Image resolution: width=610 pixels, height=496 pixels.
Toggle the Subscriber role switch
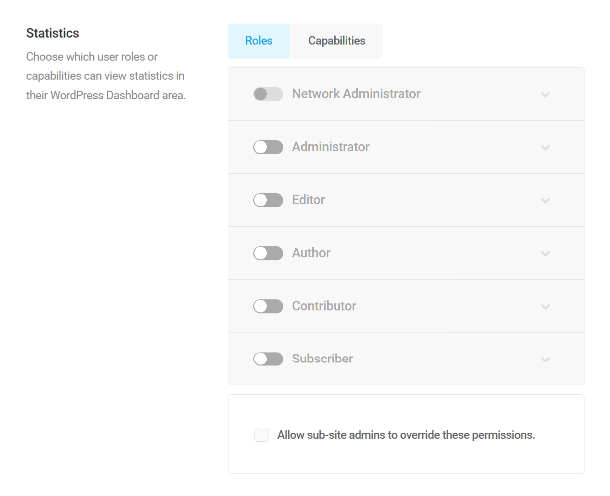pyautogui.click(x=268, y=359)
